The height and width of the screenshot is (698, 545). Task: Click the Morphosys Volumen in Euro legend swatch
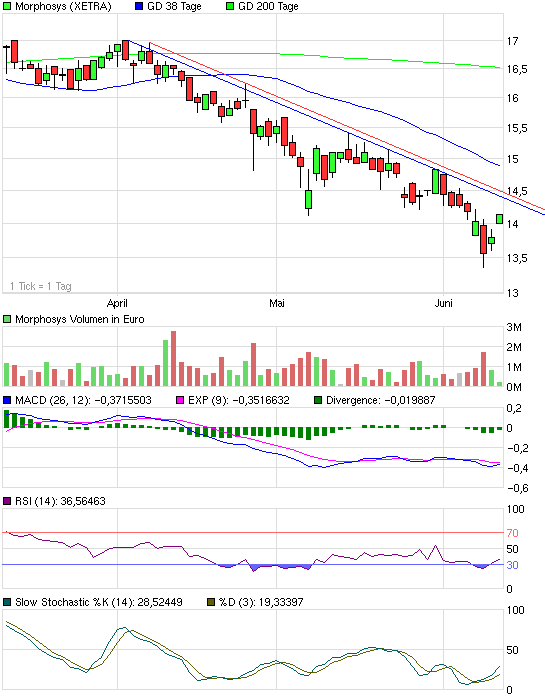7,319
